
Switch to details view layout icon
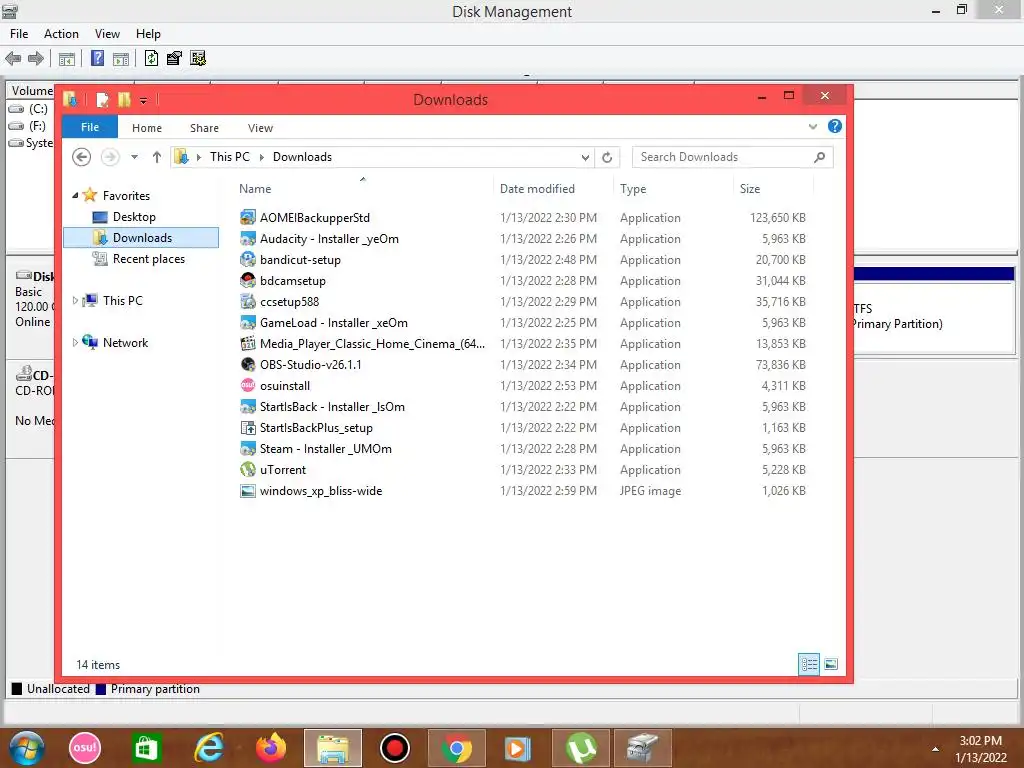coord(808,664)
